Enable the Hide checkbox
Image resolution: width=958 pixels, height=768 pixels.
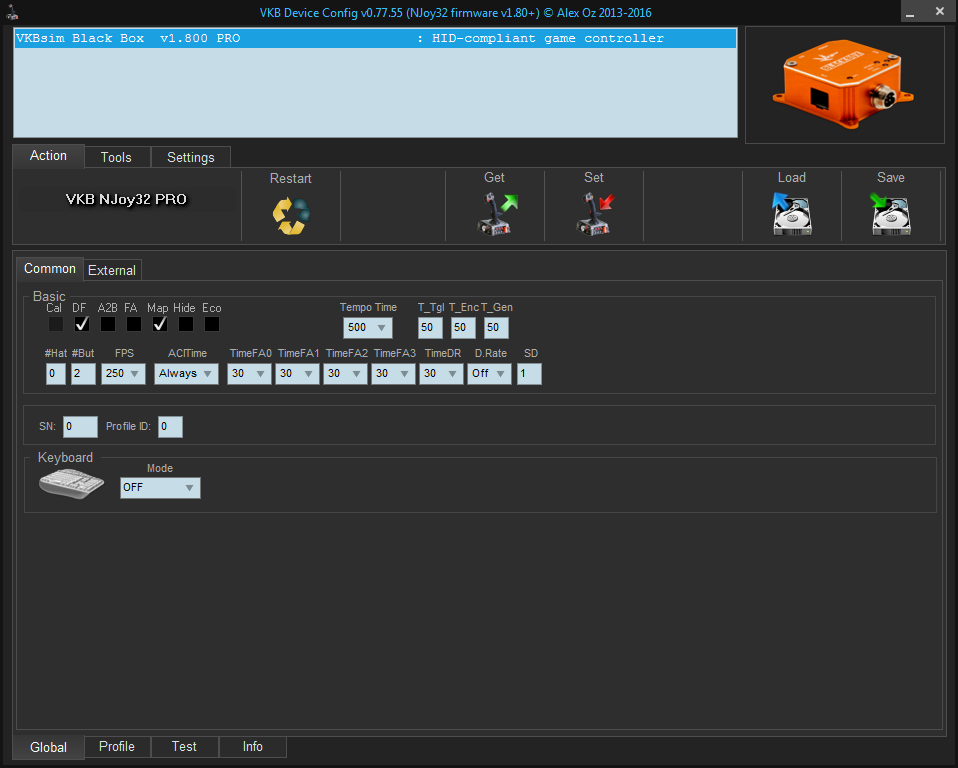click(x=186, y=324)
